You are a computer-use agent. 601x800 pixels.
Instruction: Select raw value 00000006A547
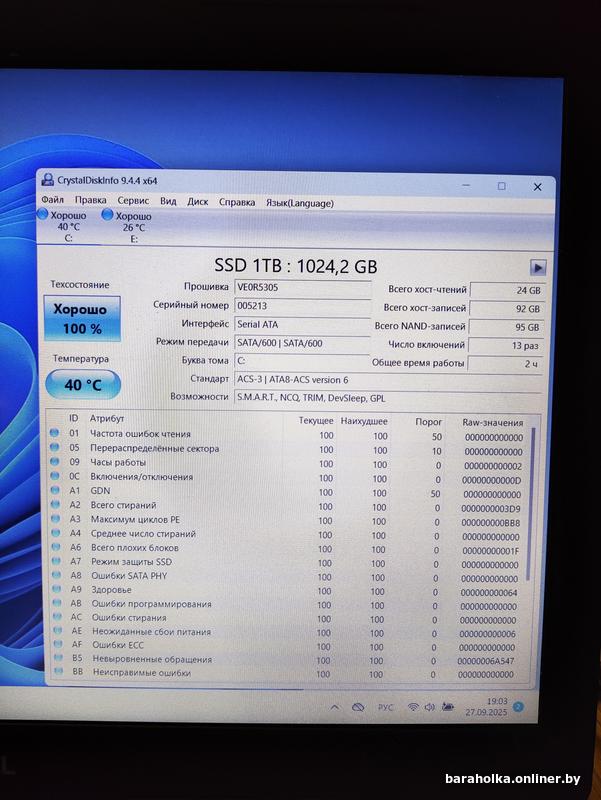click(486, 661)
